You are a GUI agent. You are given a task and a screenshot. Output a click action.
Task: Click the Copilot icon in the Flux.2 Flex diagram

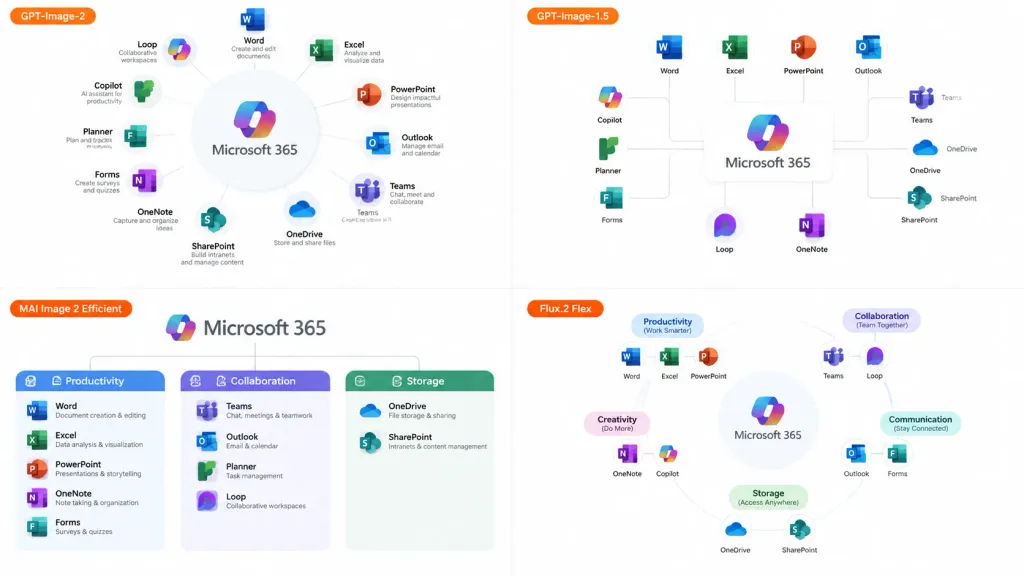[x=667, y=453]
